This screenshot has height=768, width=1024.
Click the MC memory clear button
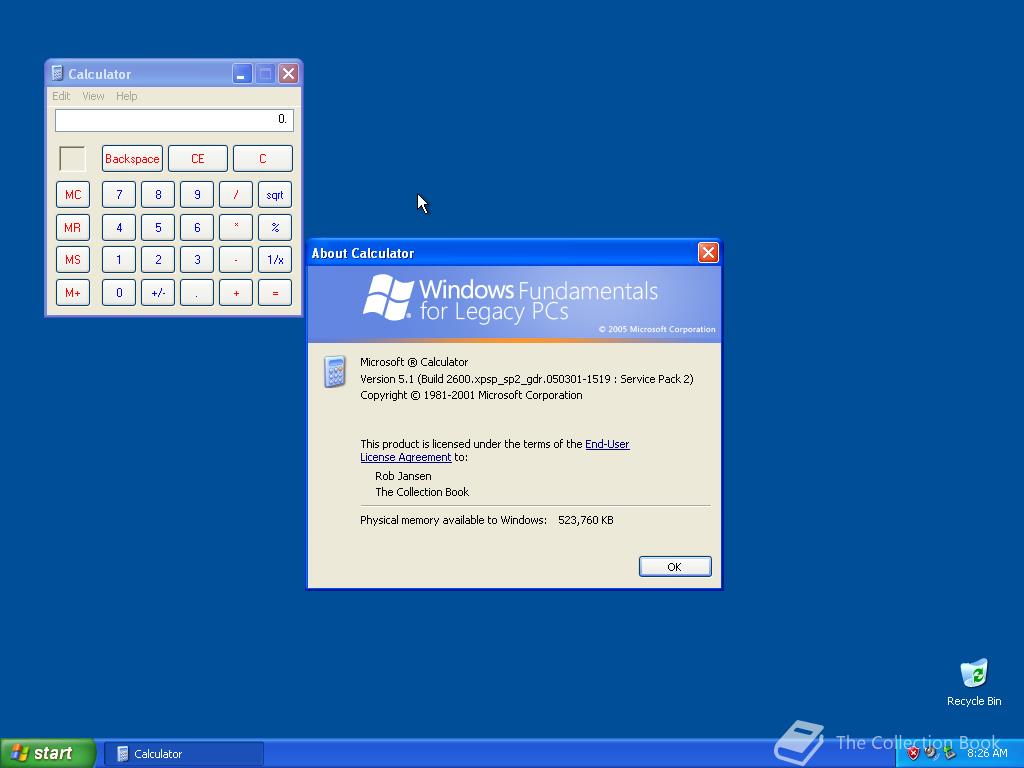point(72,195)
